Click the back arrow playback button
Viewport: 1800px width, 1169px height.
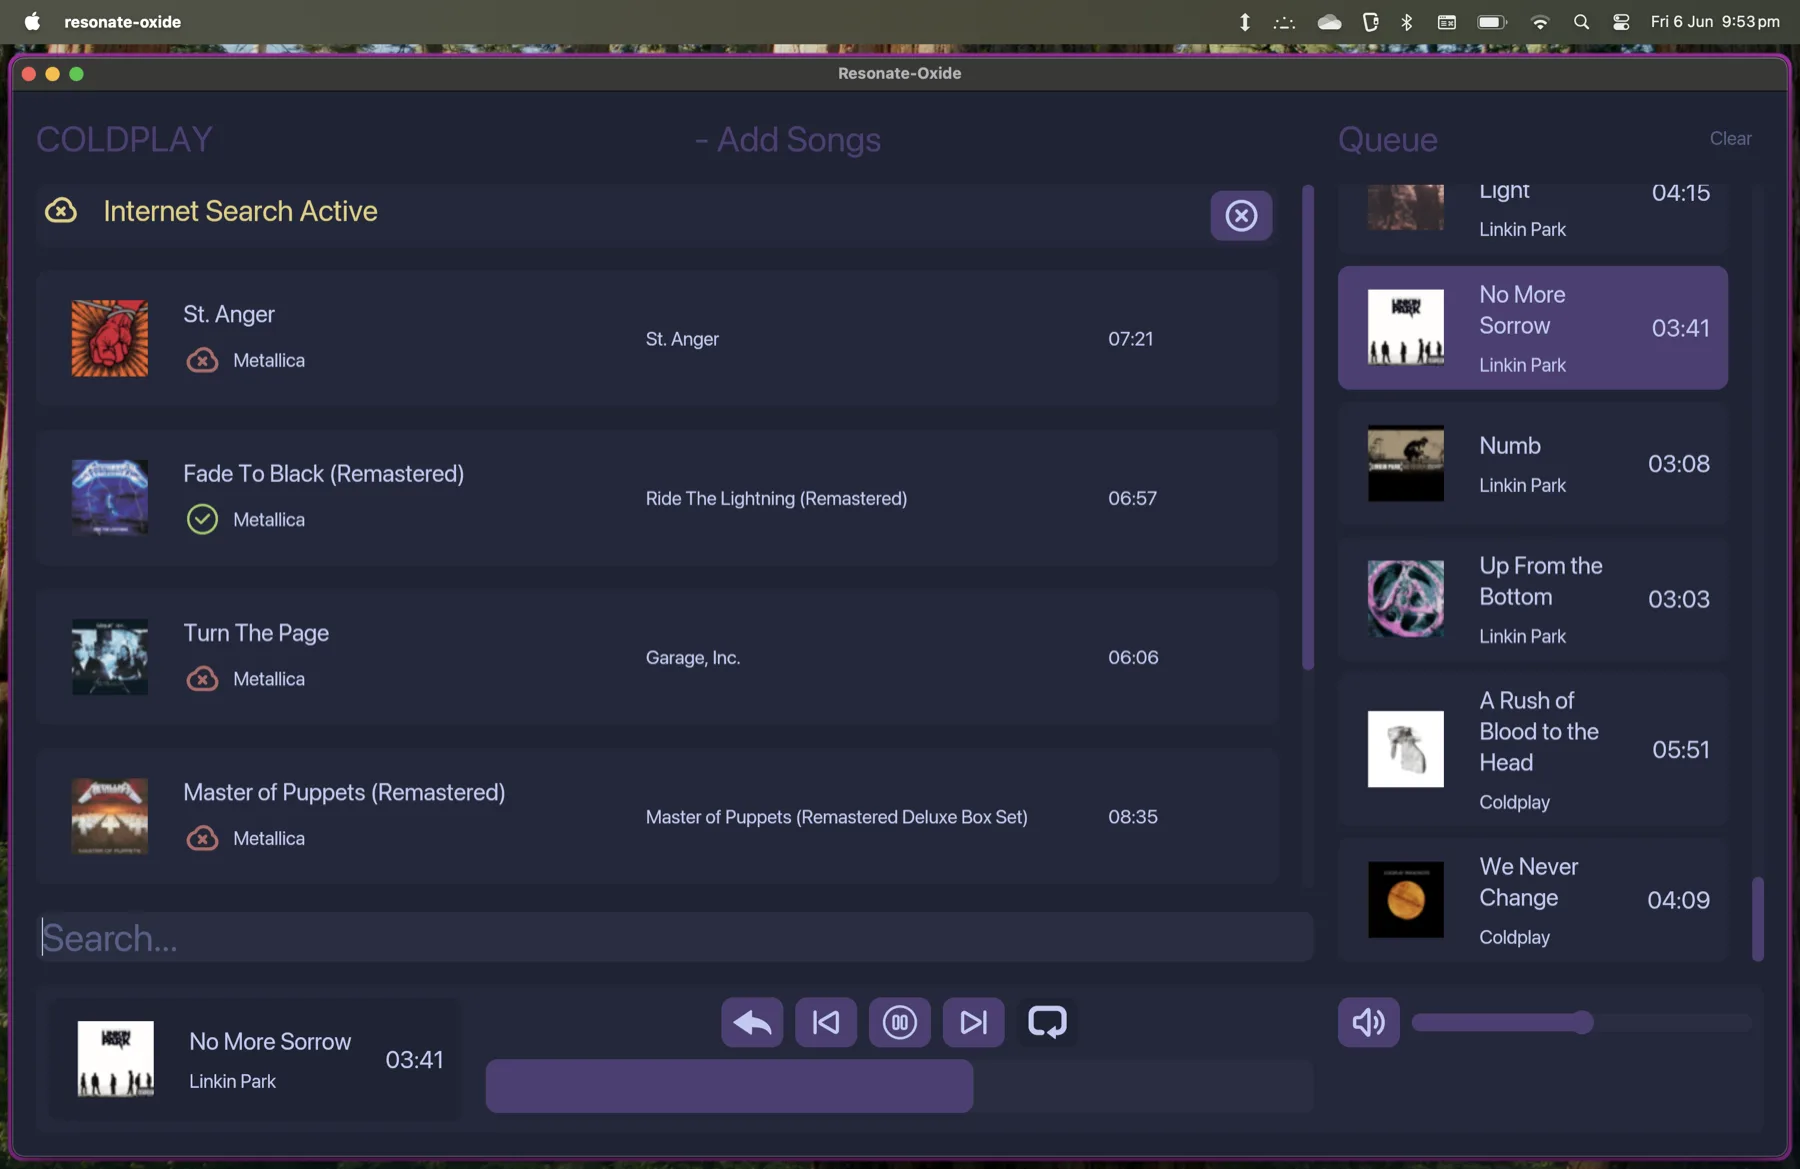pyautogui.click(x=752, y=1022)
